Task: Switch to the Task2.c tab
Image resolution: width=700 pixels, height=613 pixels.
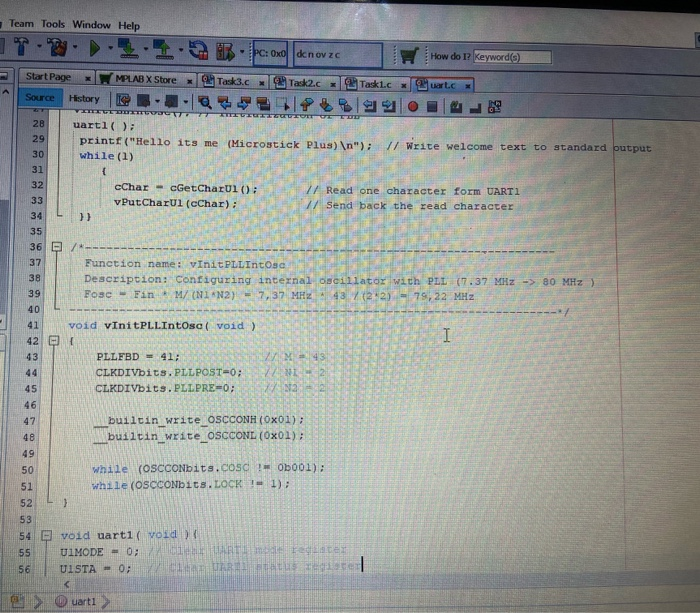Action: pos(304,83)
